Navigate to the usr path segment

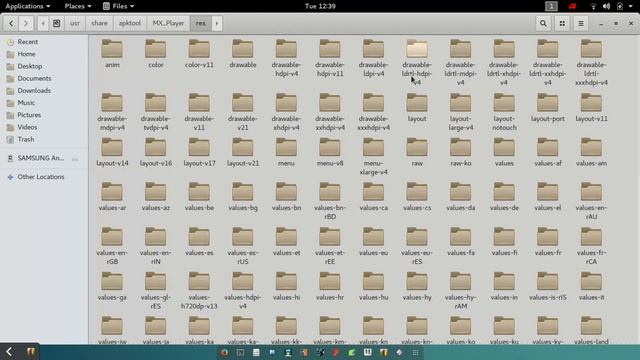click(75, 23)
